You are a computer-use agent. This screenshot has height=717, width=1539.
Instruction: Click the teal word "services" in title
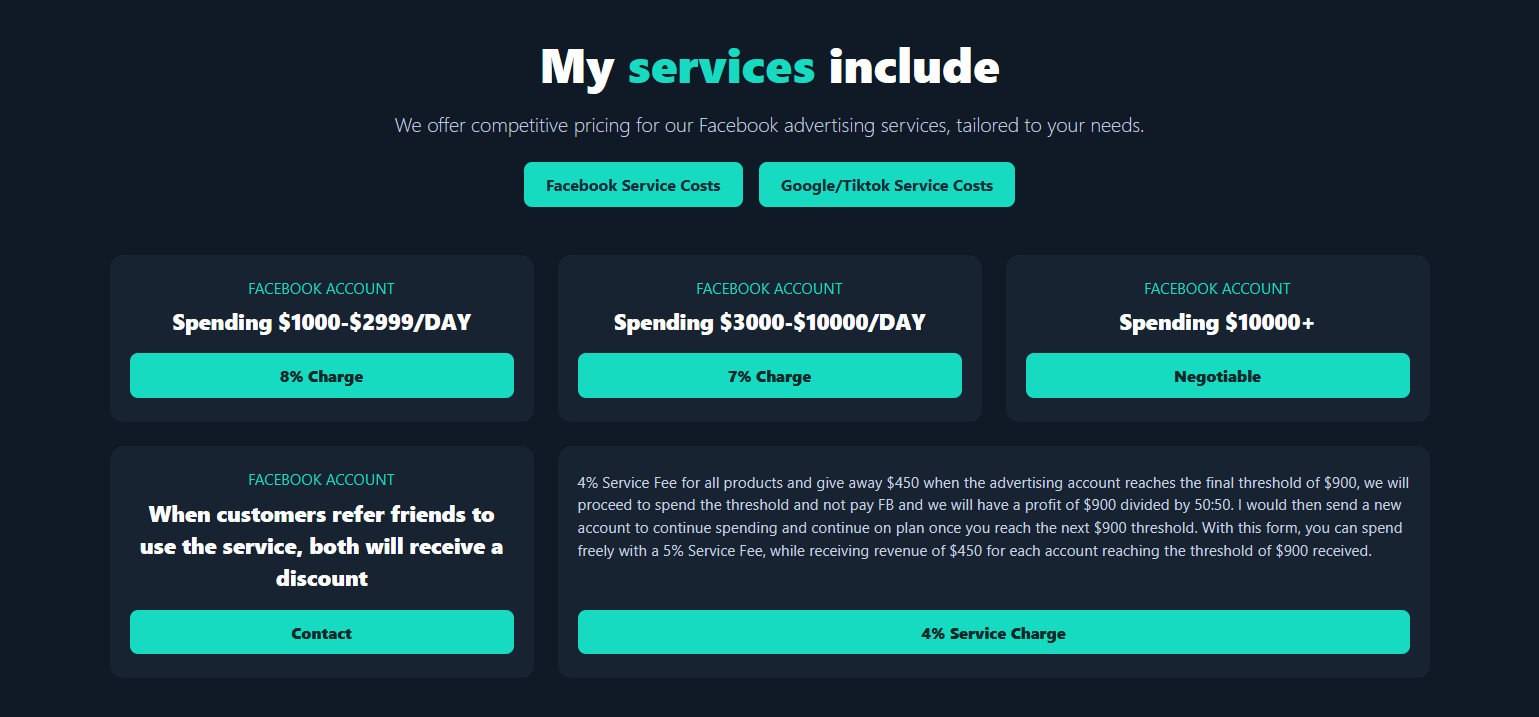point(721,67)
